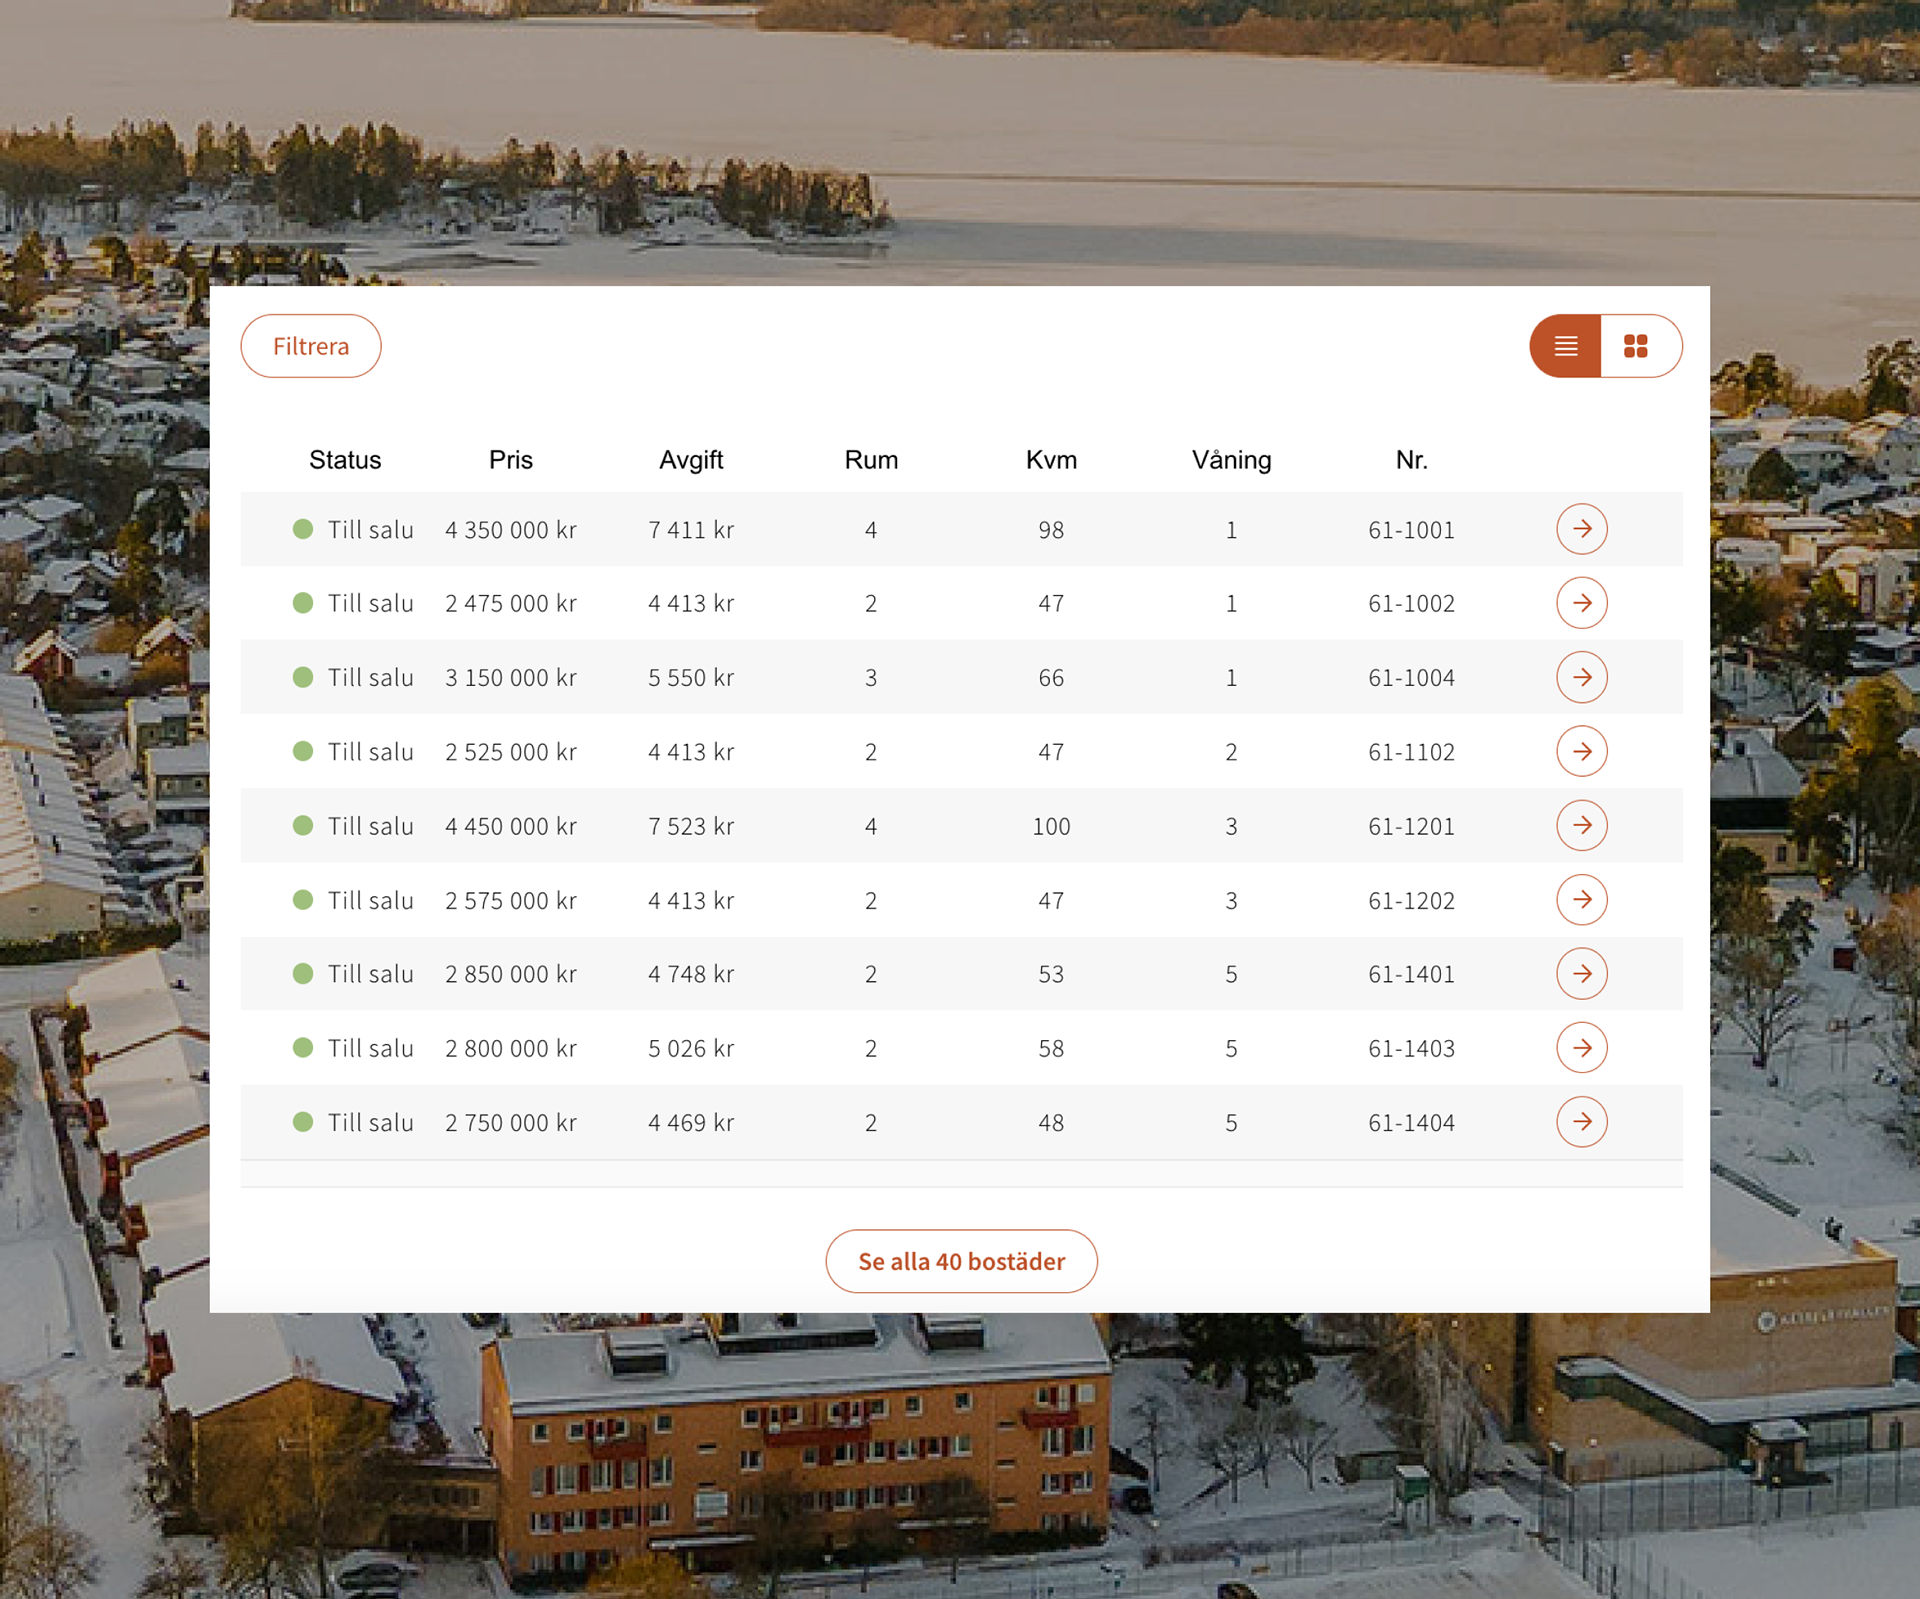This screenshot has width=1920, height=1599.
Task: Click Kvm value 66
Action: coord(1051,678)
